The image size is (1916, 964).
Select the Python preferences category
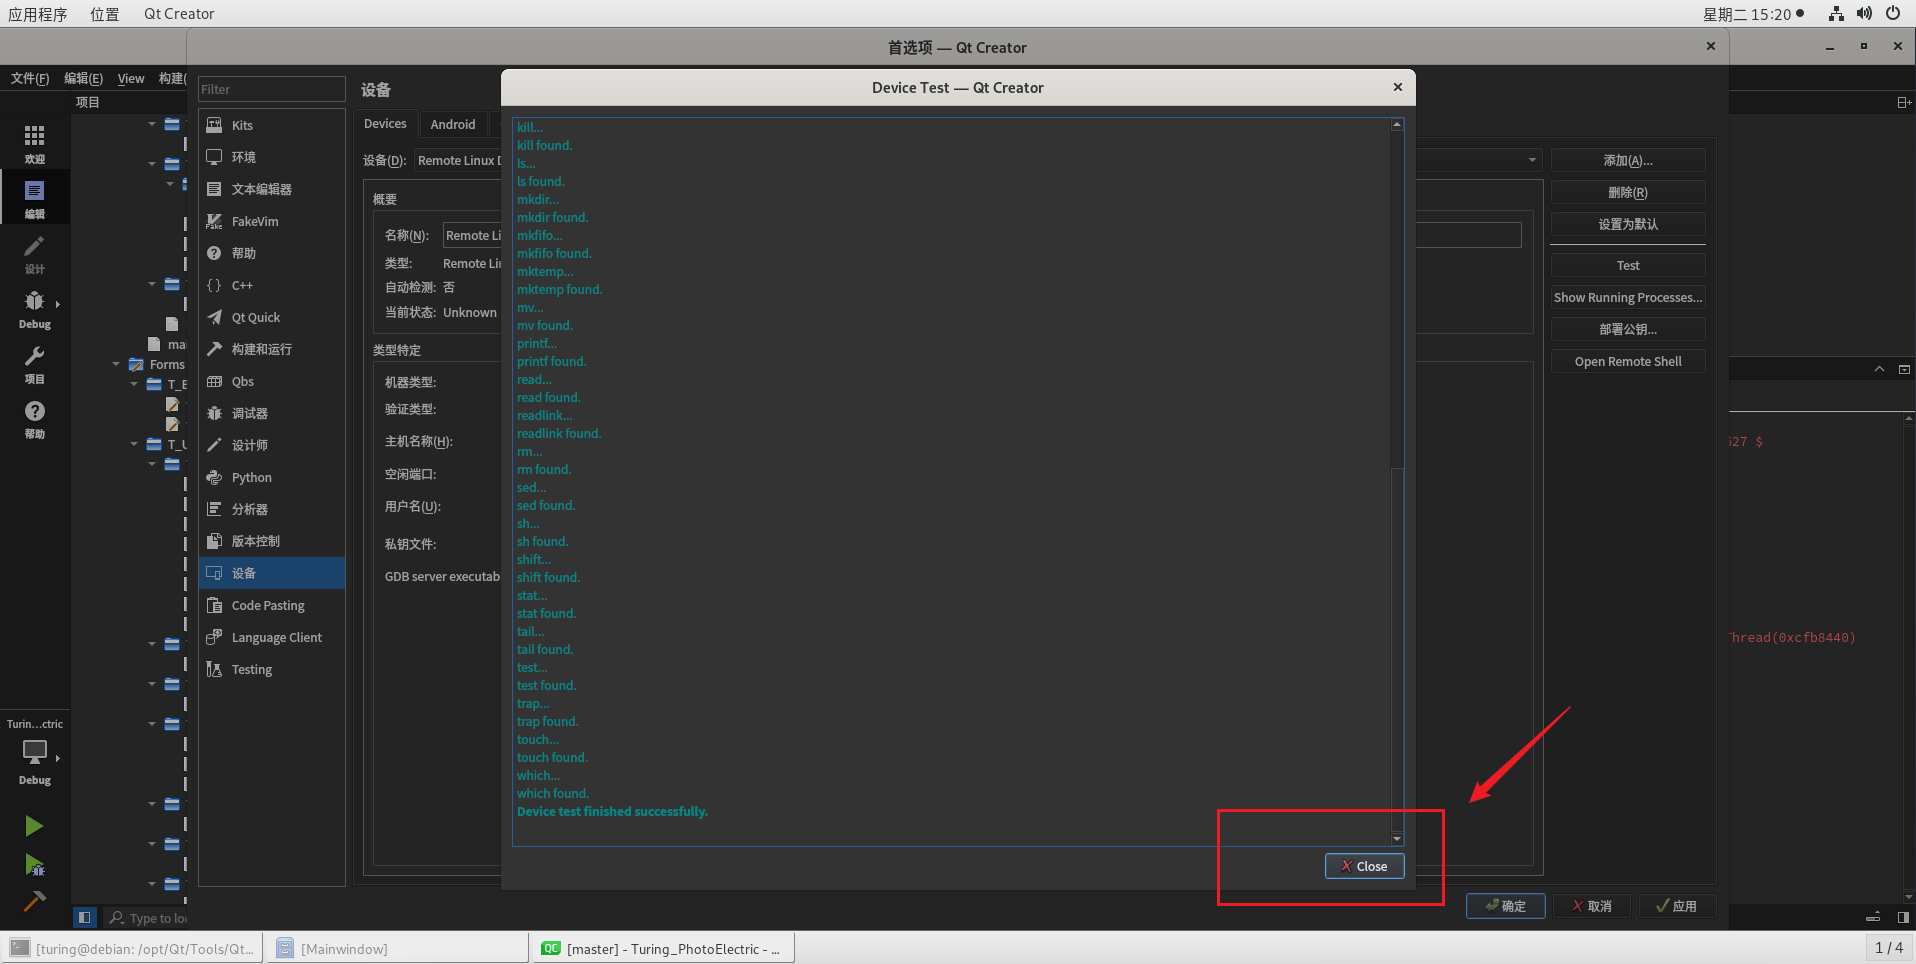(x=272, y=477)
